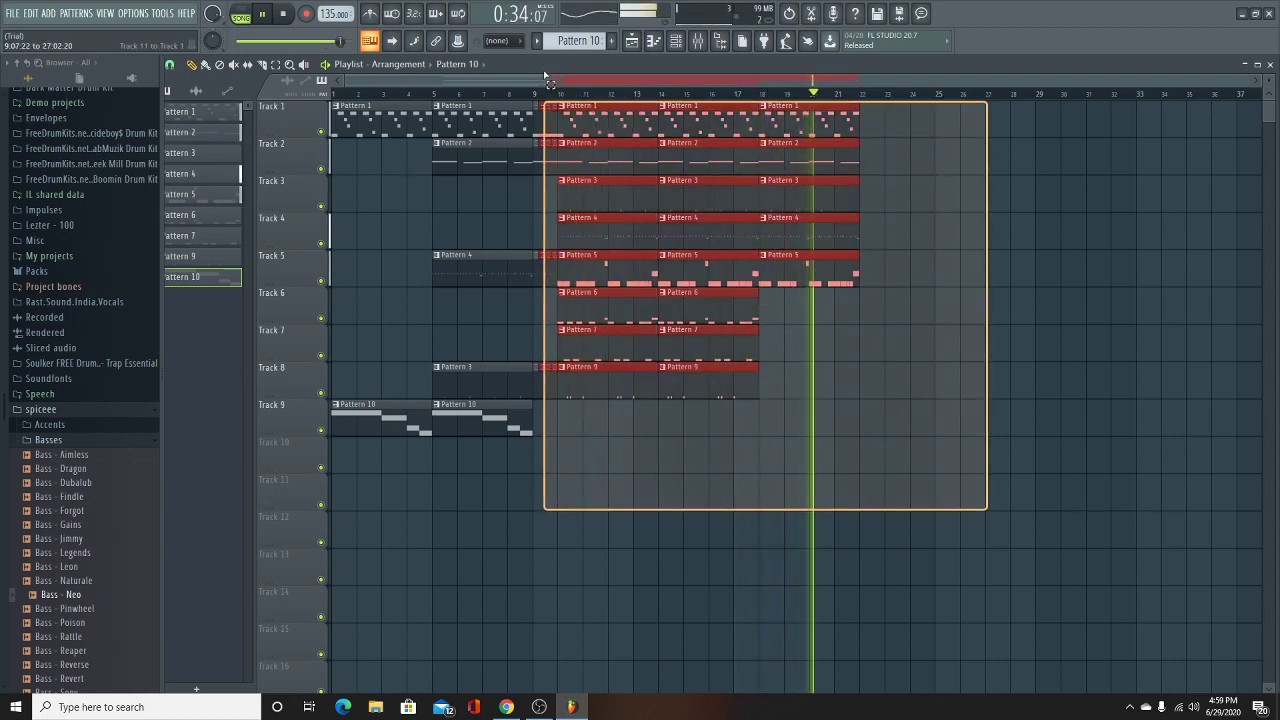Click the Undo history icon in the top toolbar
1280x720 pixels.
[x=789, y=14]
